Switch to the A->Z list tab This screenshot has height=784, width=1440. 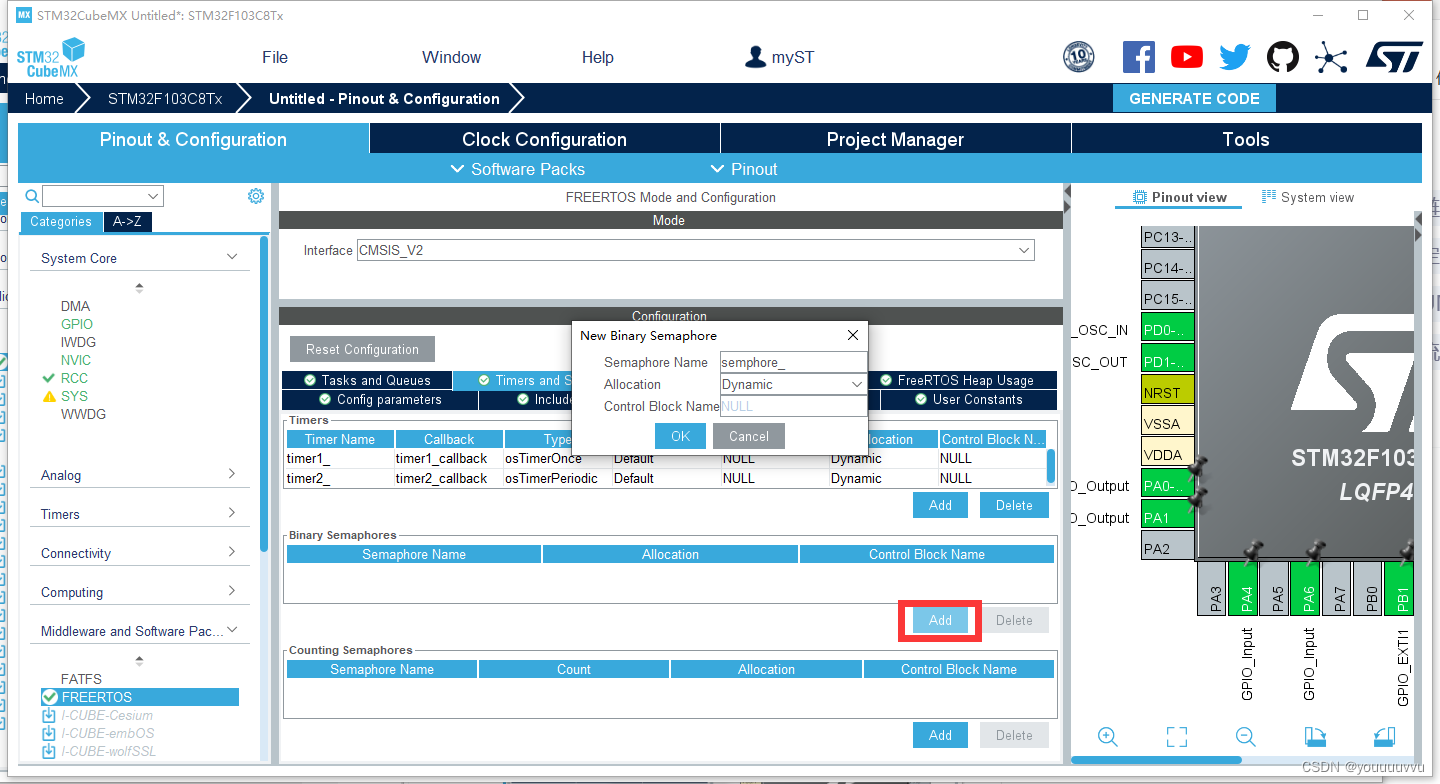click(x=127, y=222)
